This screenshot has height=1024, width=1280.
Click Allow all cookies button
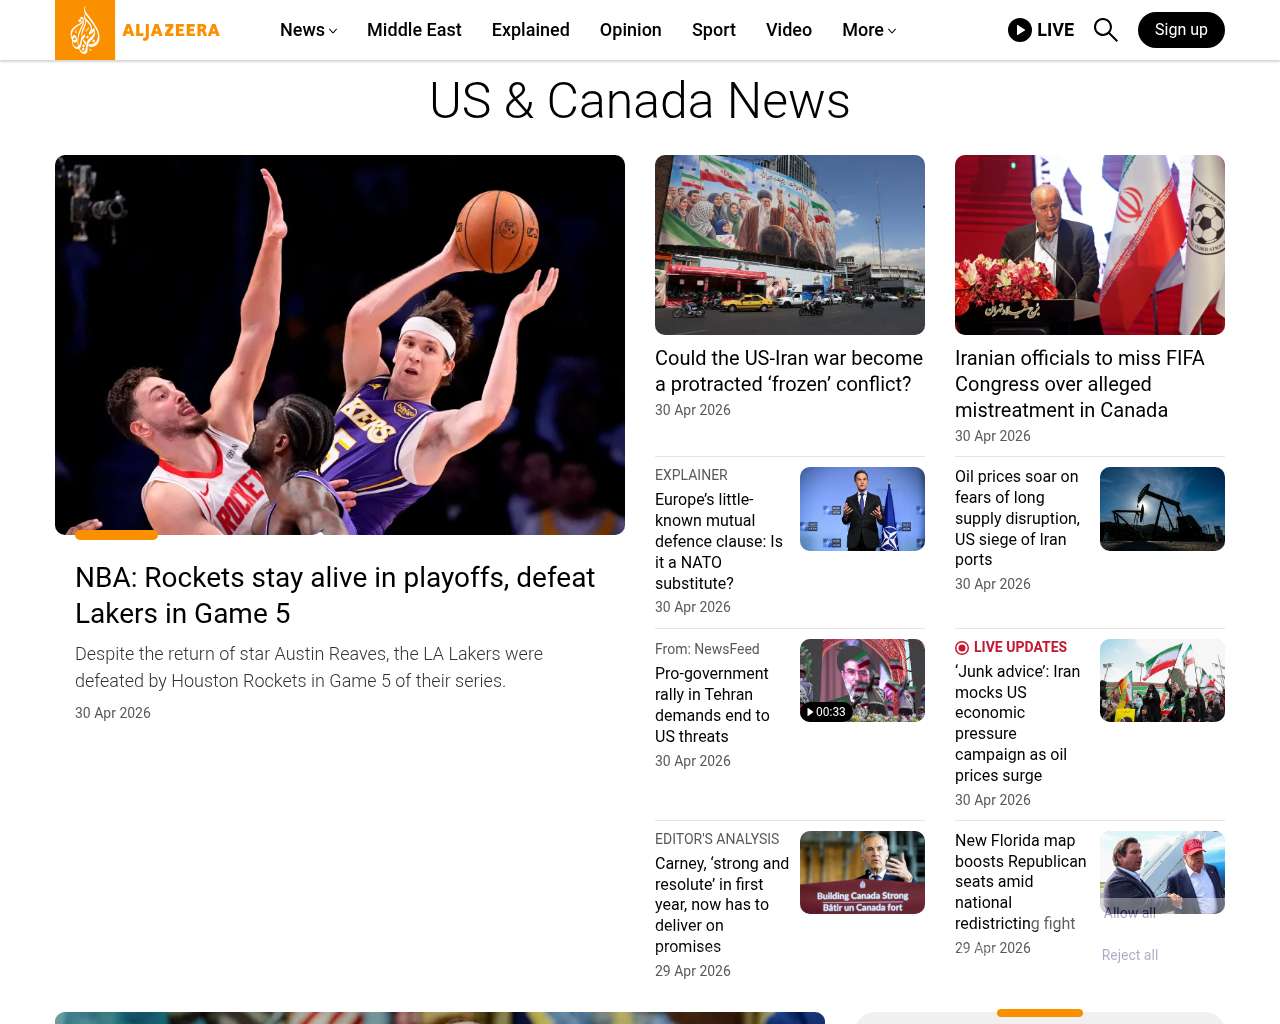point(1129,913)
